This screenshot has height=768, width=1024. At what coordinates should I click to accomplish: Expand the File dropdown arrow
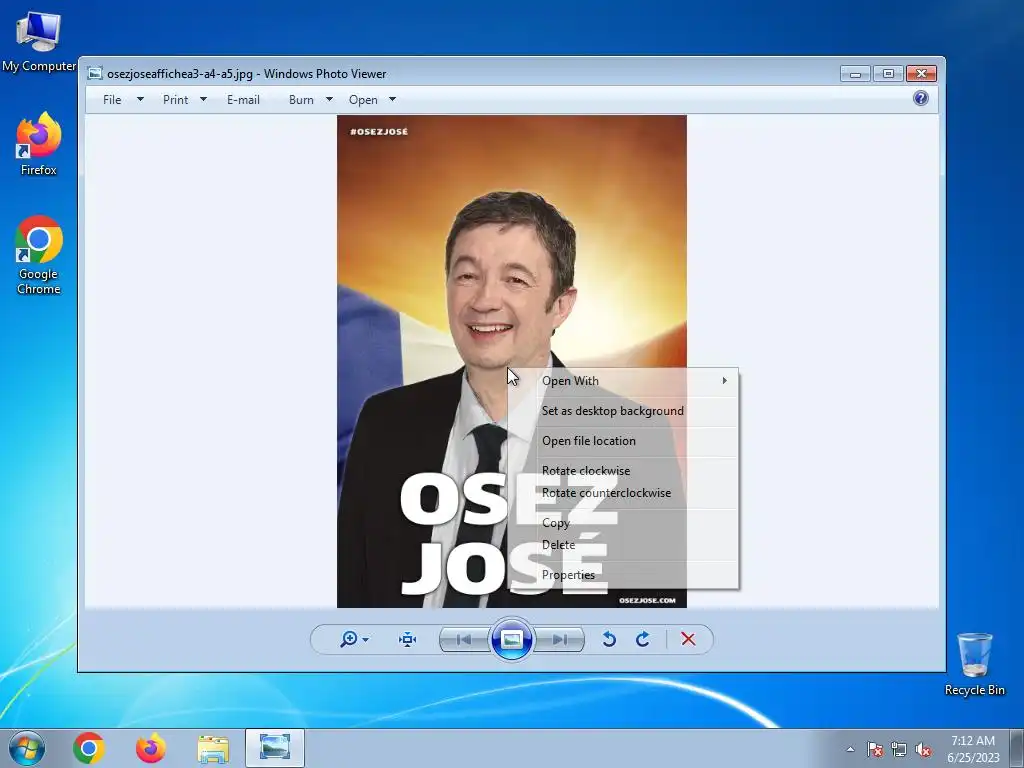pos(140,100)
